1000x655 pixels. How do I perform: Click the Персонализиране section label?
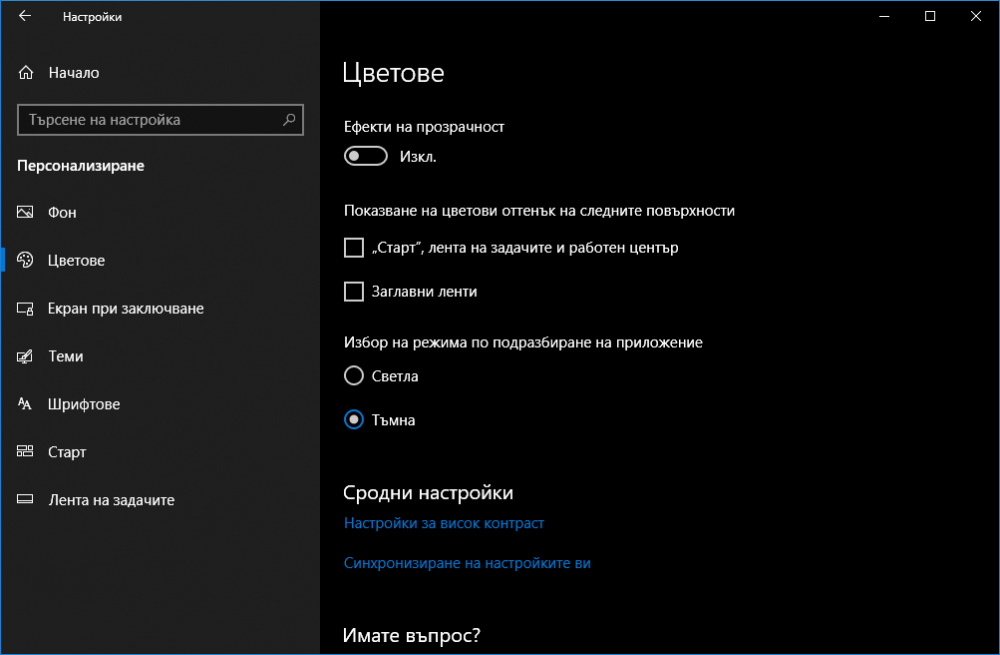point(81,166)
